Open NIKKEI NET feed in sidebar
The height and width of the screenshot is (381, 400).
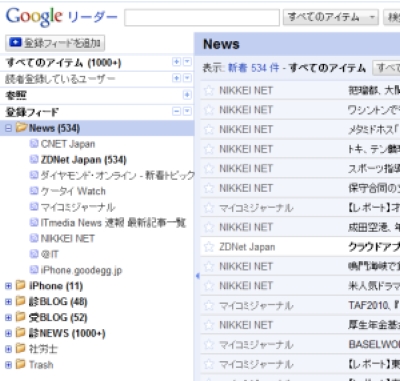68,239
